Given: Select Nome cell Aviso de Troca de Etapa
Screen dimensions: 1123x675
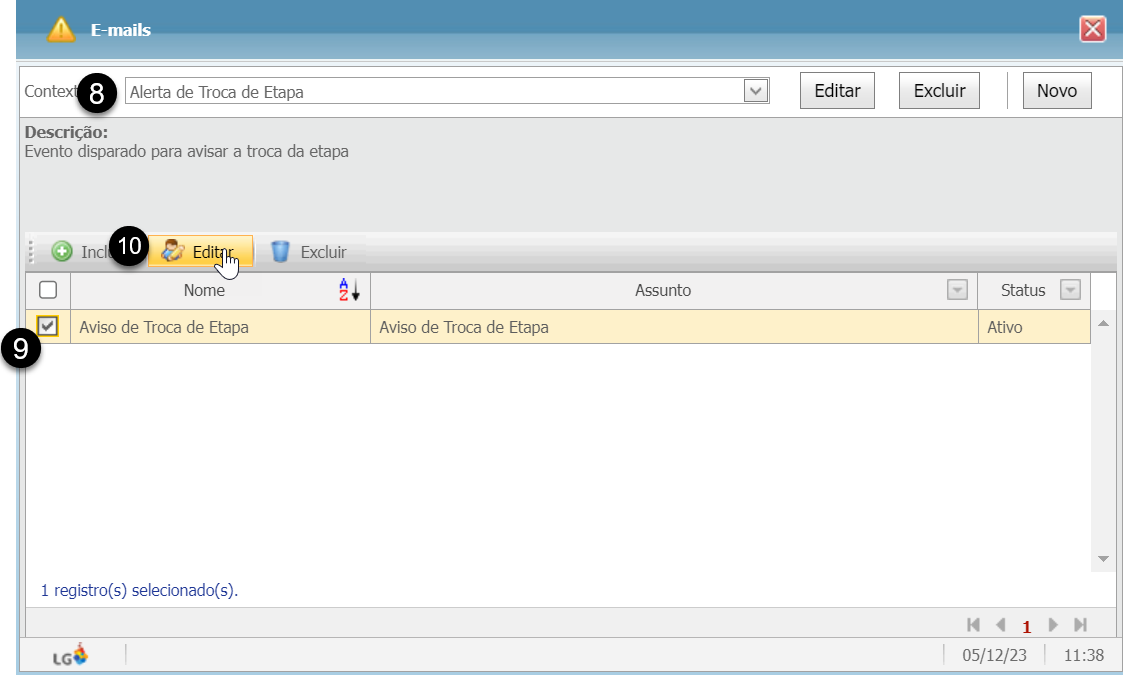Looking at the screenshot, I should (x=221, y=327).
